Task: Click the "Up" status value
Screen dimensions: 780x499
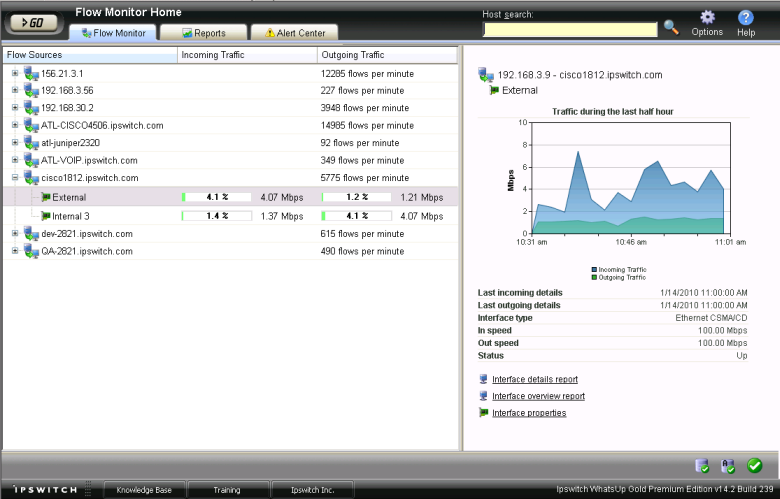Action: pyautogui.click(x=742, y=355)
